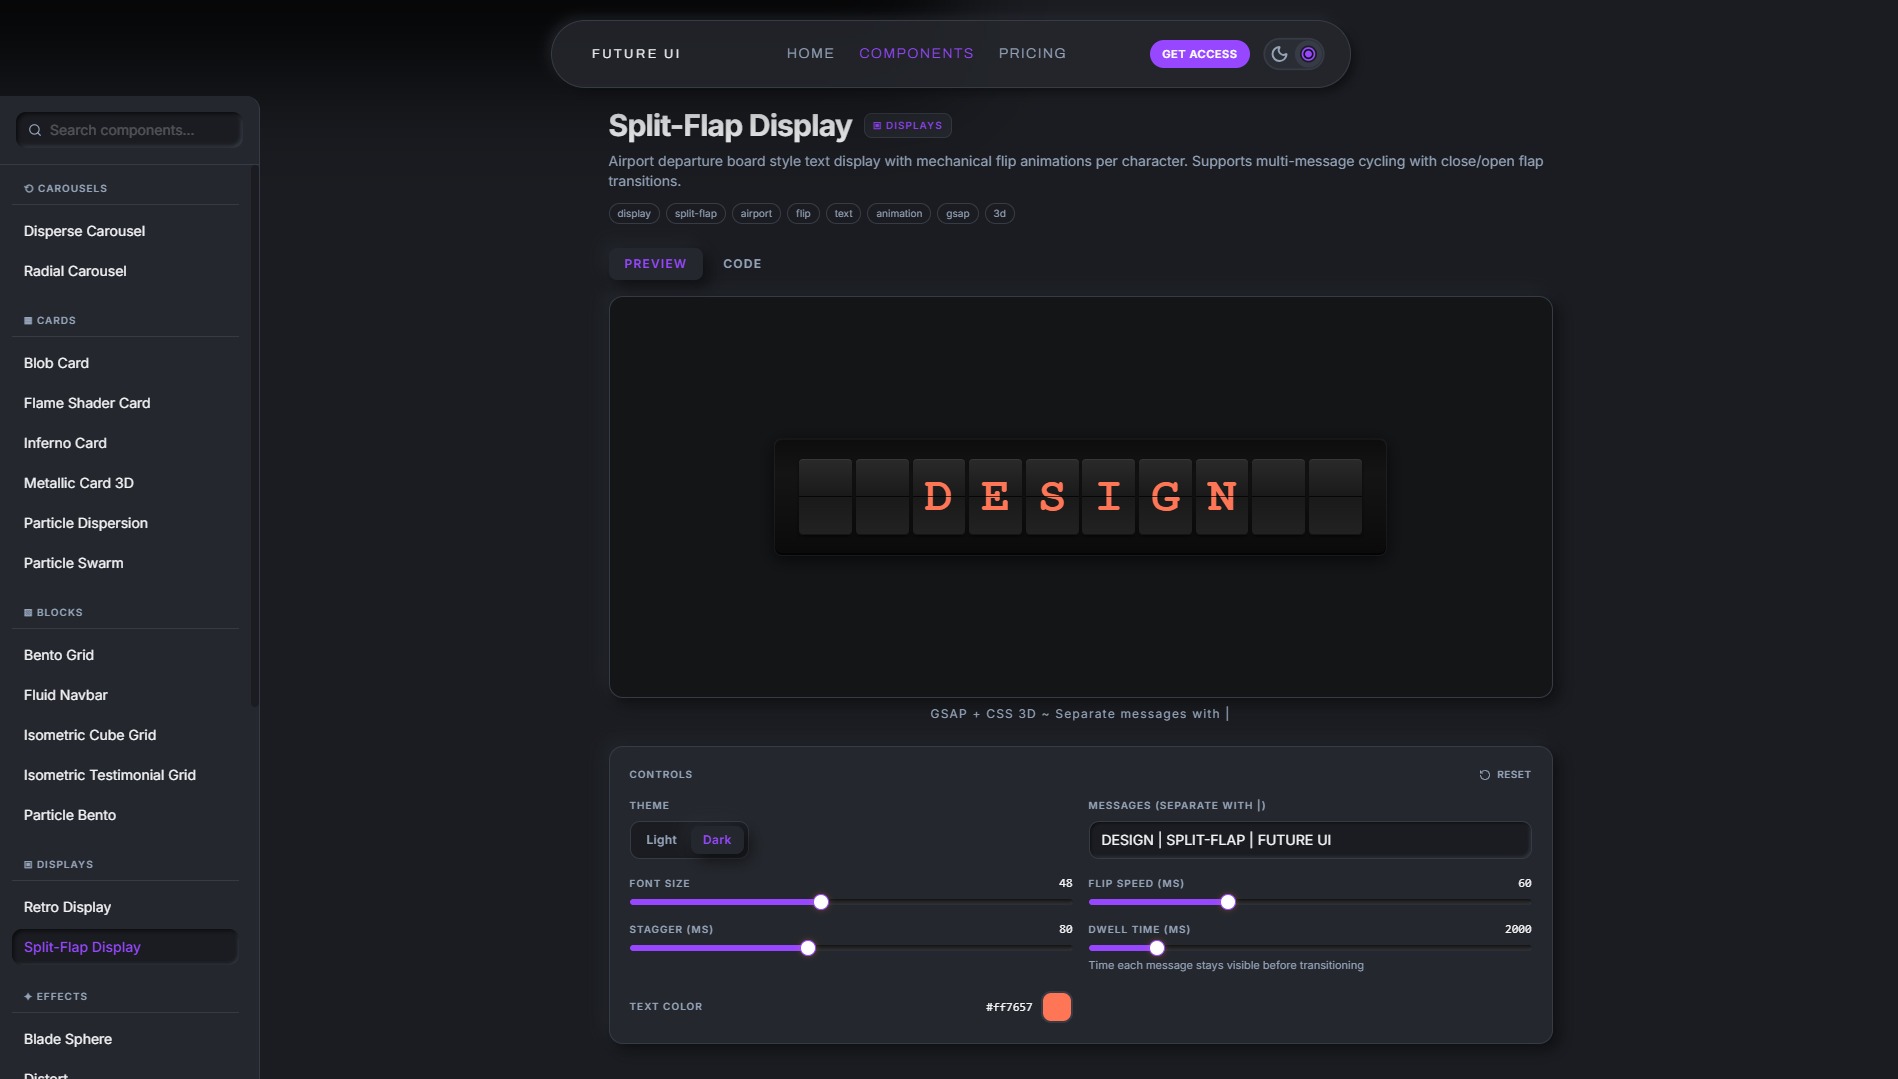Click the reset icon in the Controls panel
The height and width of the screenshot is (1079, 1898).
(x=1484, y=774)
